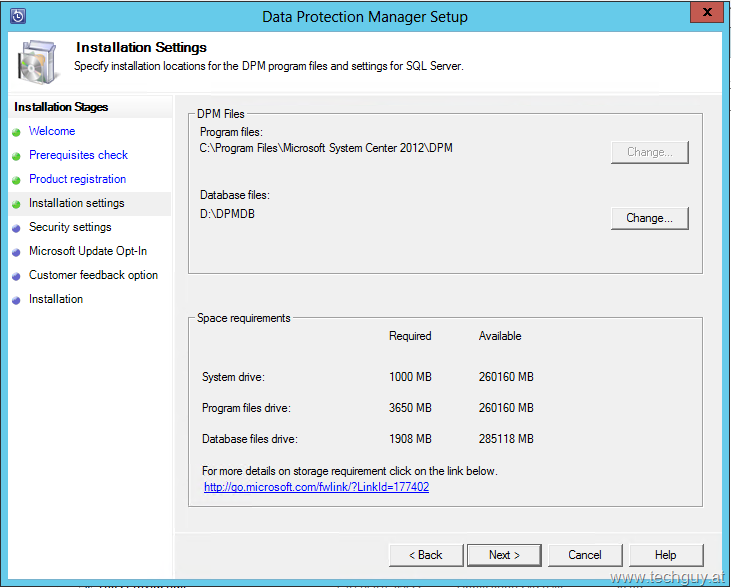Select the Customer feedback option stage
Viewport: 731px width, 588px height.
tap(93, 275)
